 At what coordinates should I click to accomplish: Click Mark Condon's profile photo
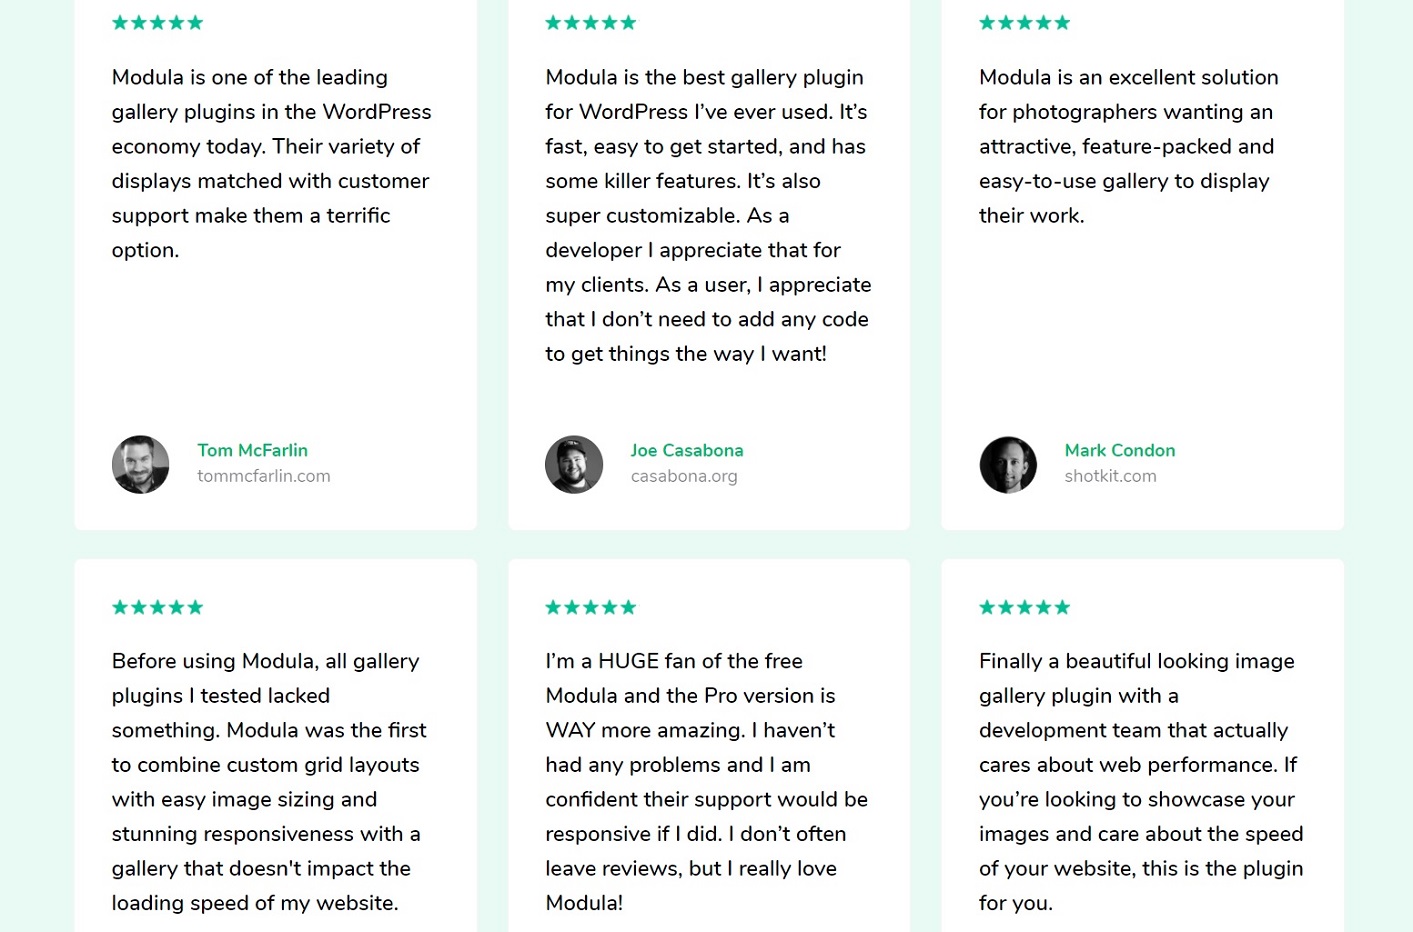pos(1008,464)
